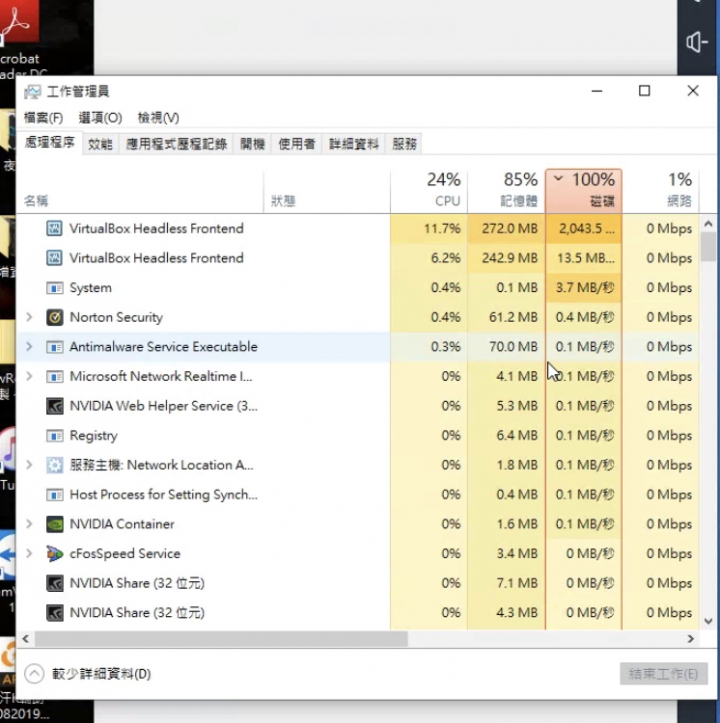Click 較少詳細資料(D) link
Screen dimensions: 720x723
(x=101, y=674)
